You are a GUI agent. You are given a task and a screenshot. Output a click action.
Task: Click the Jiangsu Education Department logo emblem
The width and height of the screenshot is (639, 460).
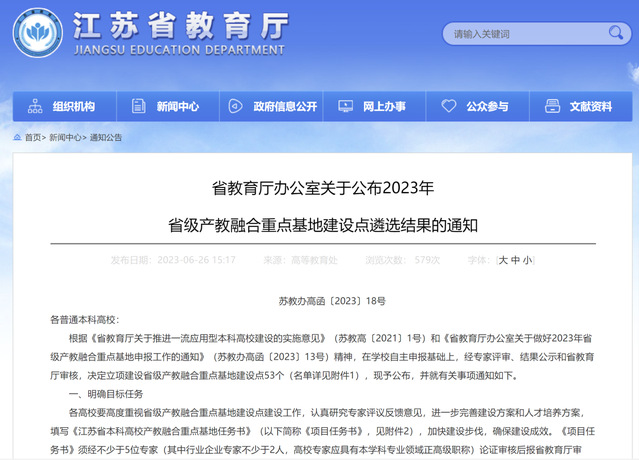point(36,36)
